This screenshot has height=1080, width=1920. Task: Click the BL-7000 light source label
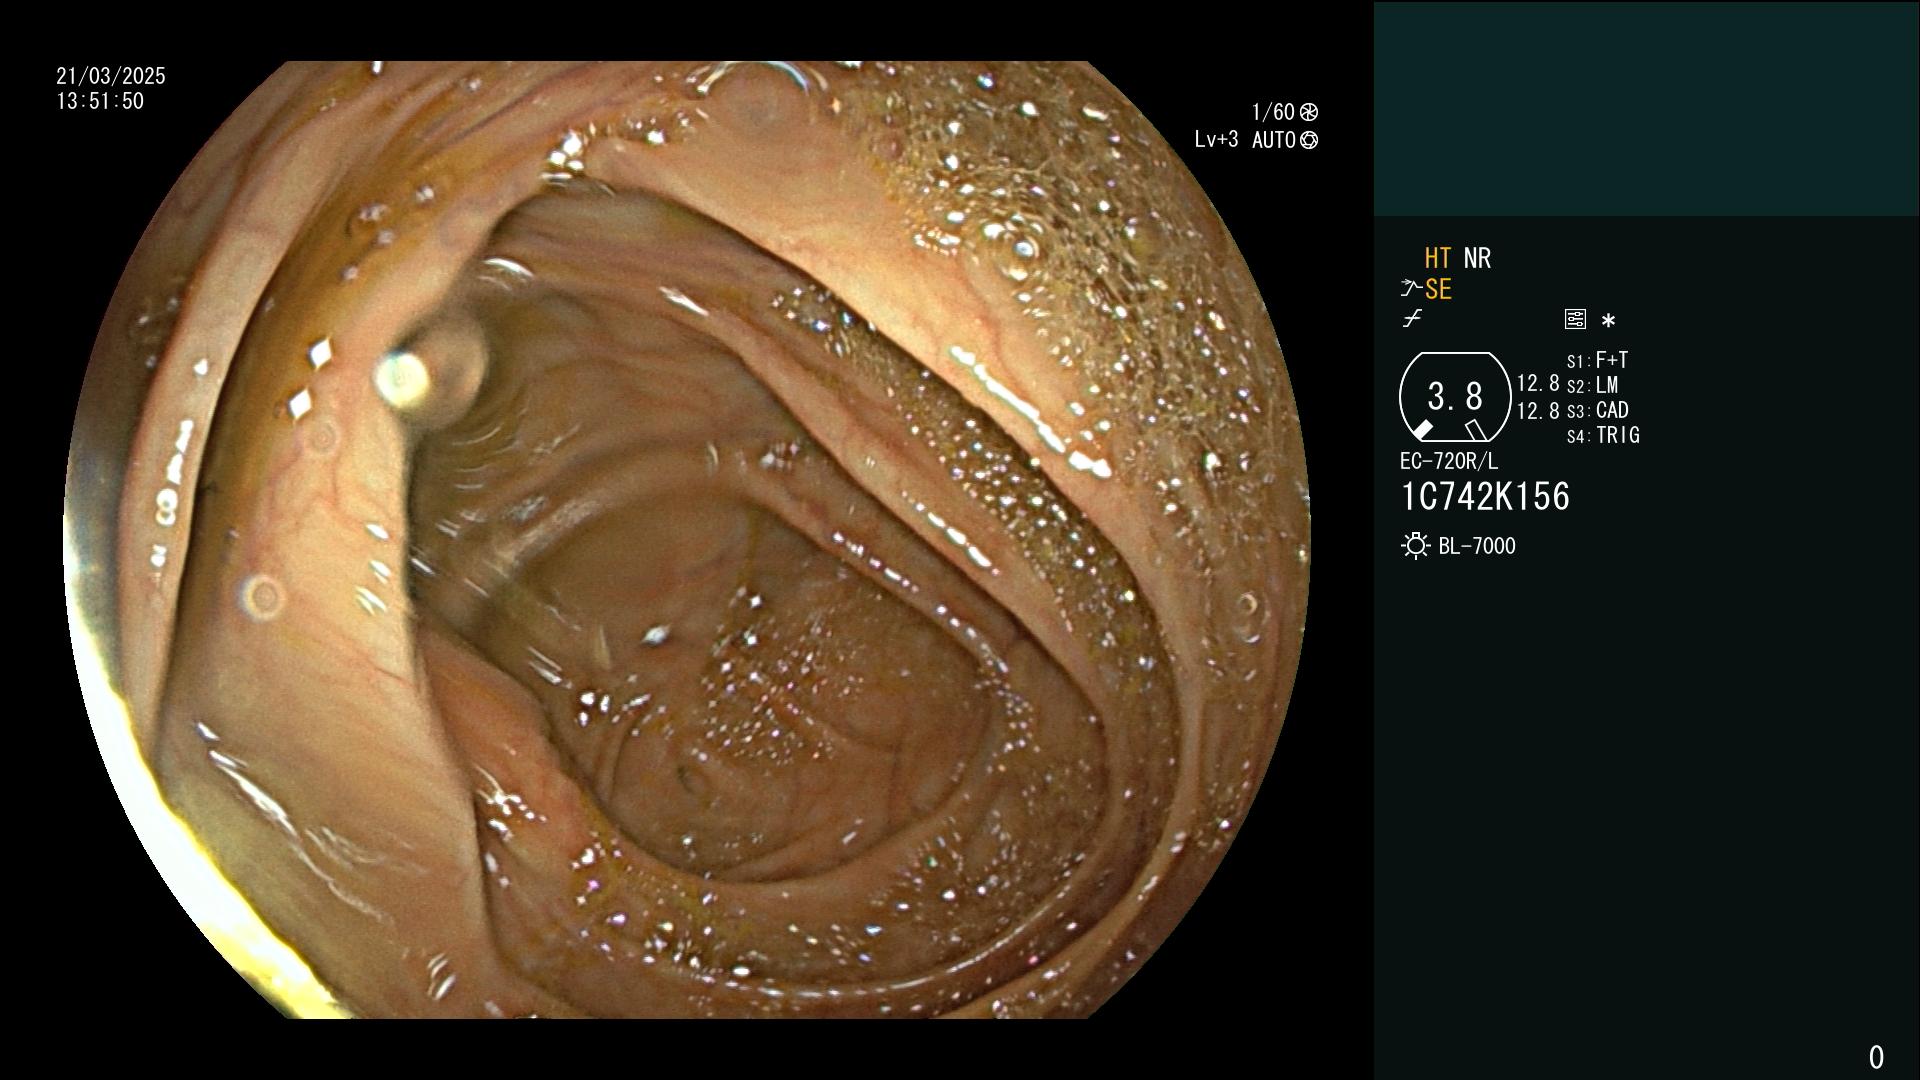1477,547
